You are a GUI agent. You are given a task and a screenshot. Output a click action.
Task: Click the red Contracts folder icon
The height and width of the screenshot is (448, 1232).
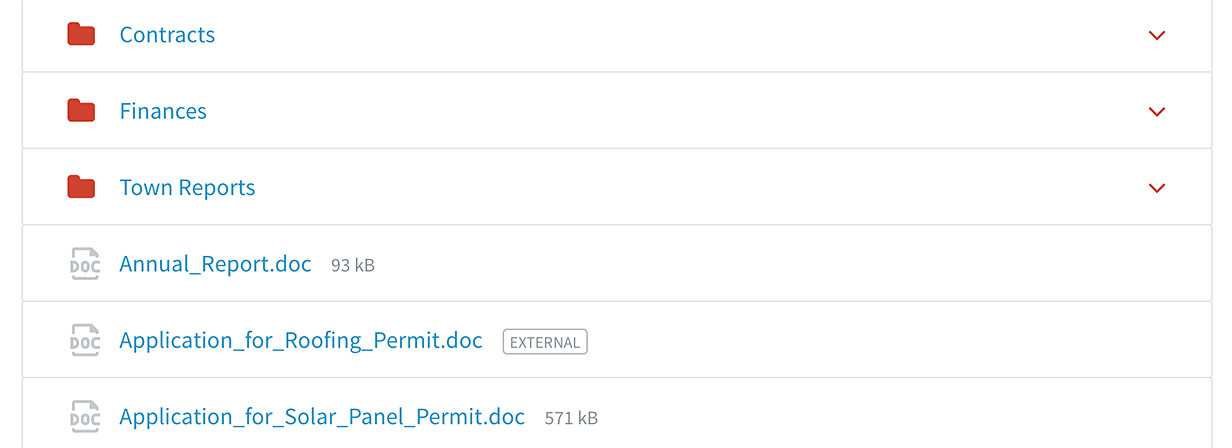coord(81,35)
